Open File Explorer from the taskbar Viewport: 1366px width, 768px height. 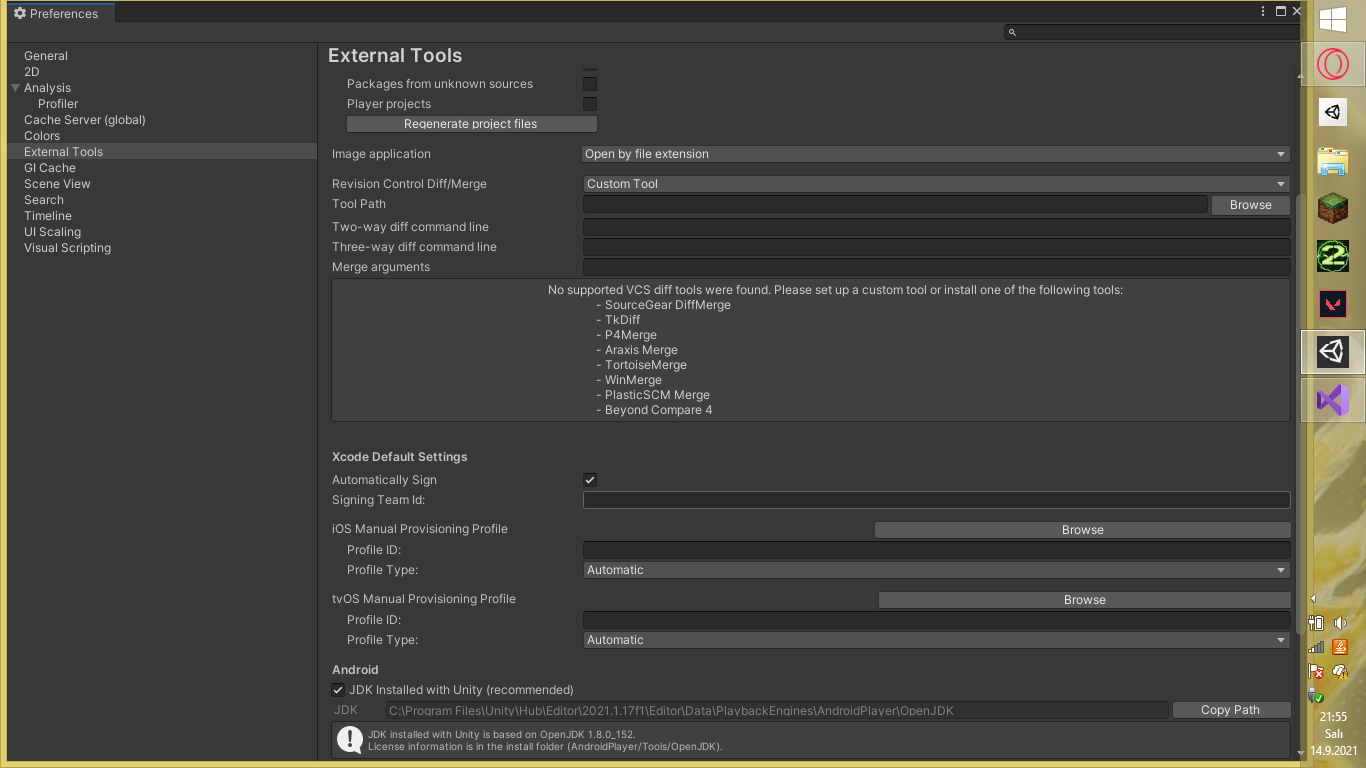click(x=1332, y=160)
